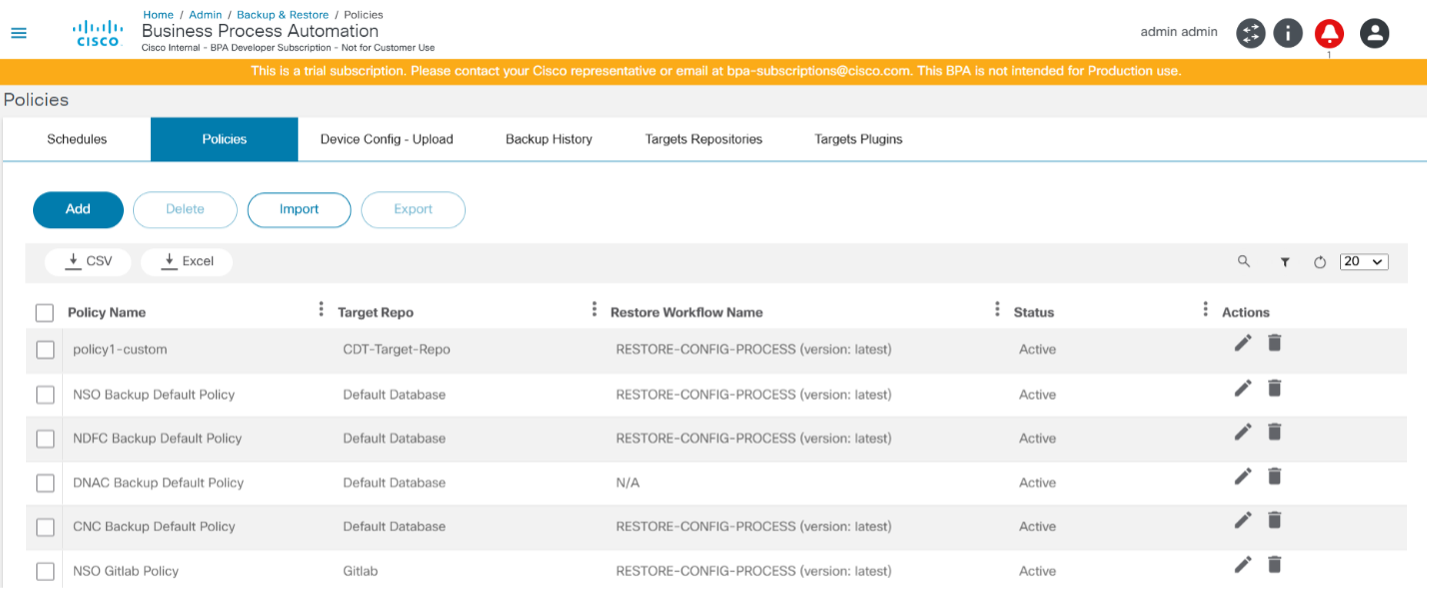Click the refresh icon beside page size
Image resolution: width=1430 pixels, height=592 pixels.
pyautogui.click(x=1320, y=262)
